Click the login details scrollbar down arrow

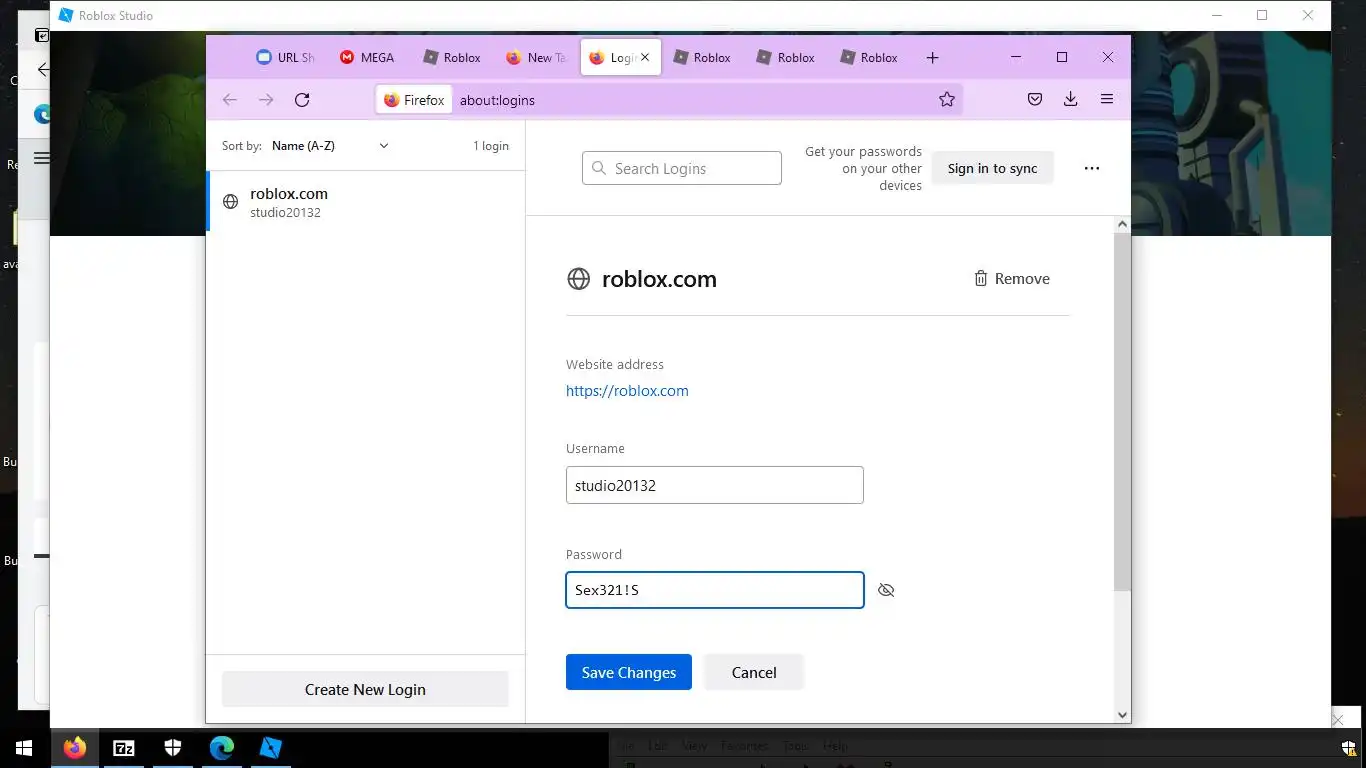[1122, 715]
